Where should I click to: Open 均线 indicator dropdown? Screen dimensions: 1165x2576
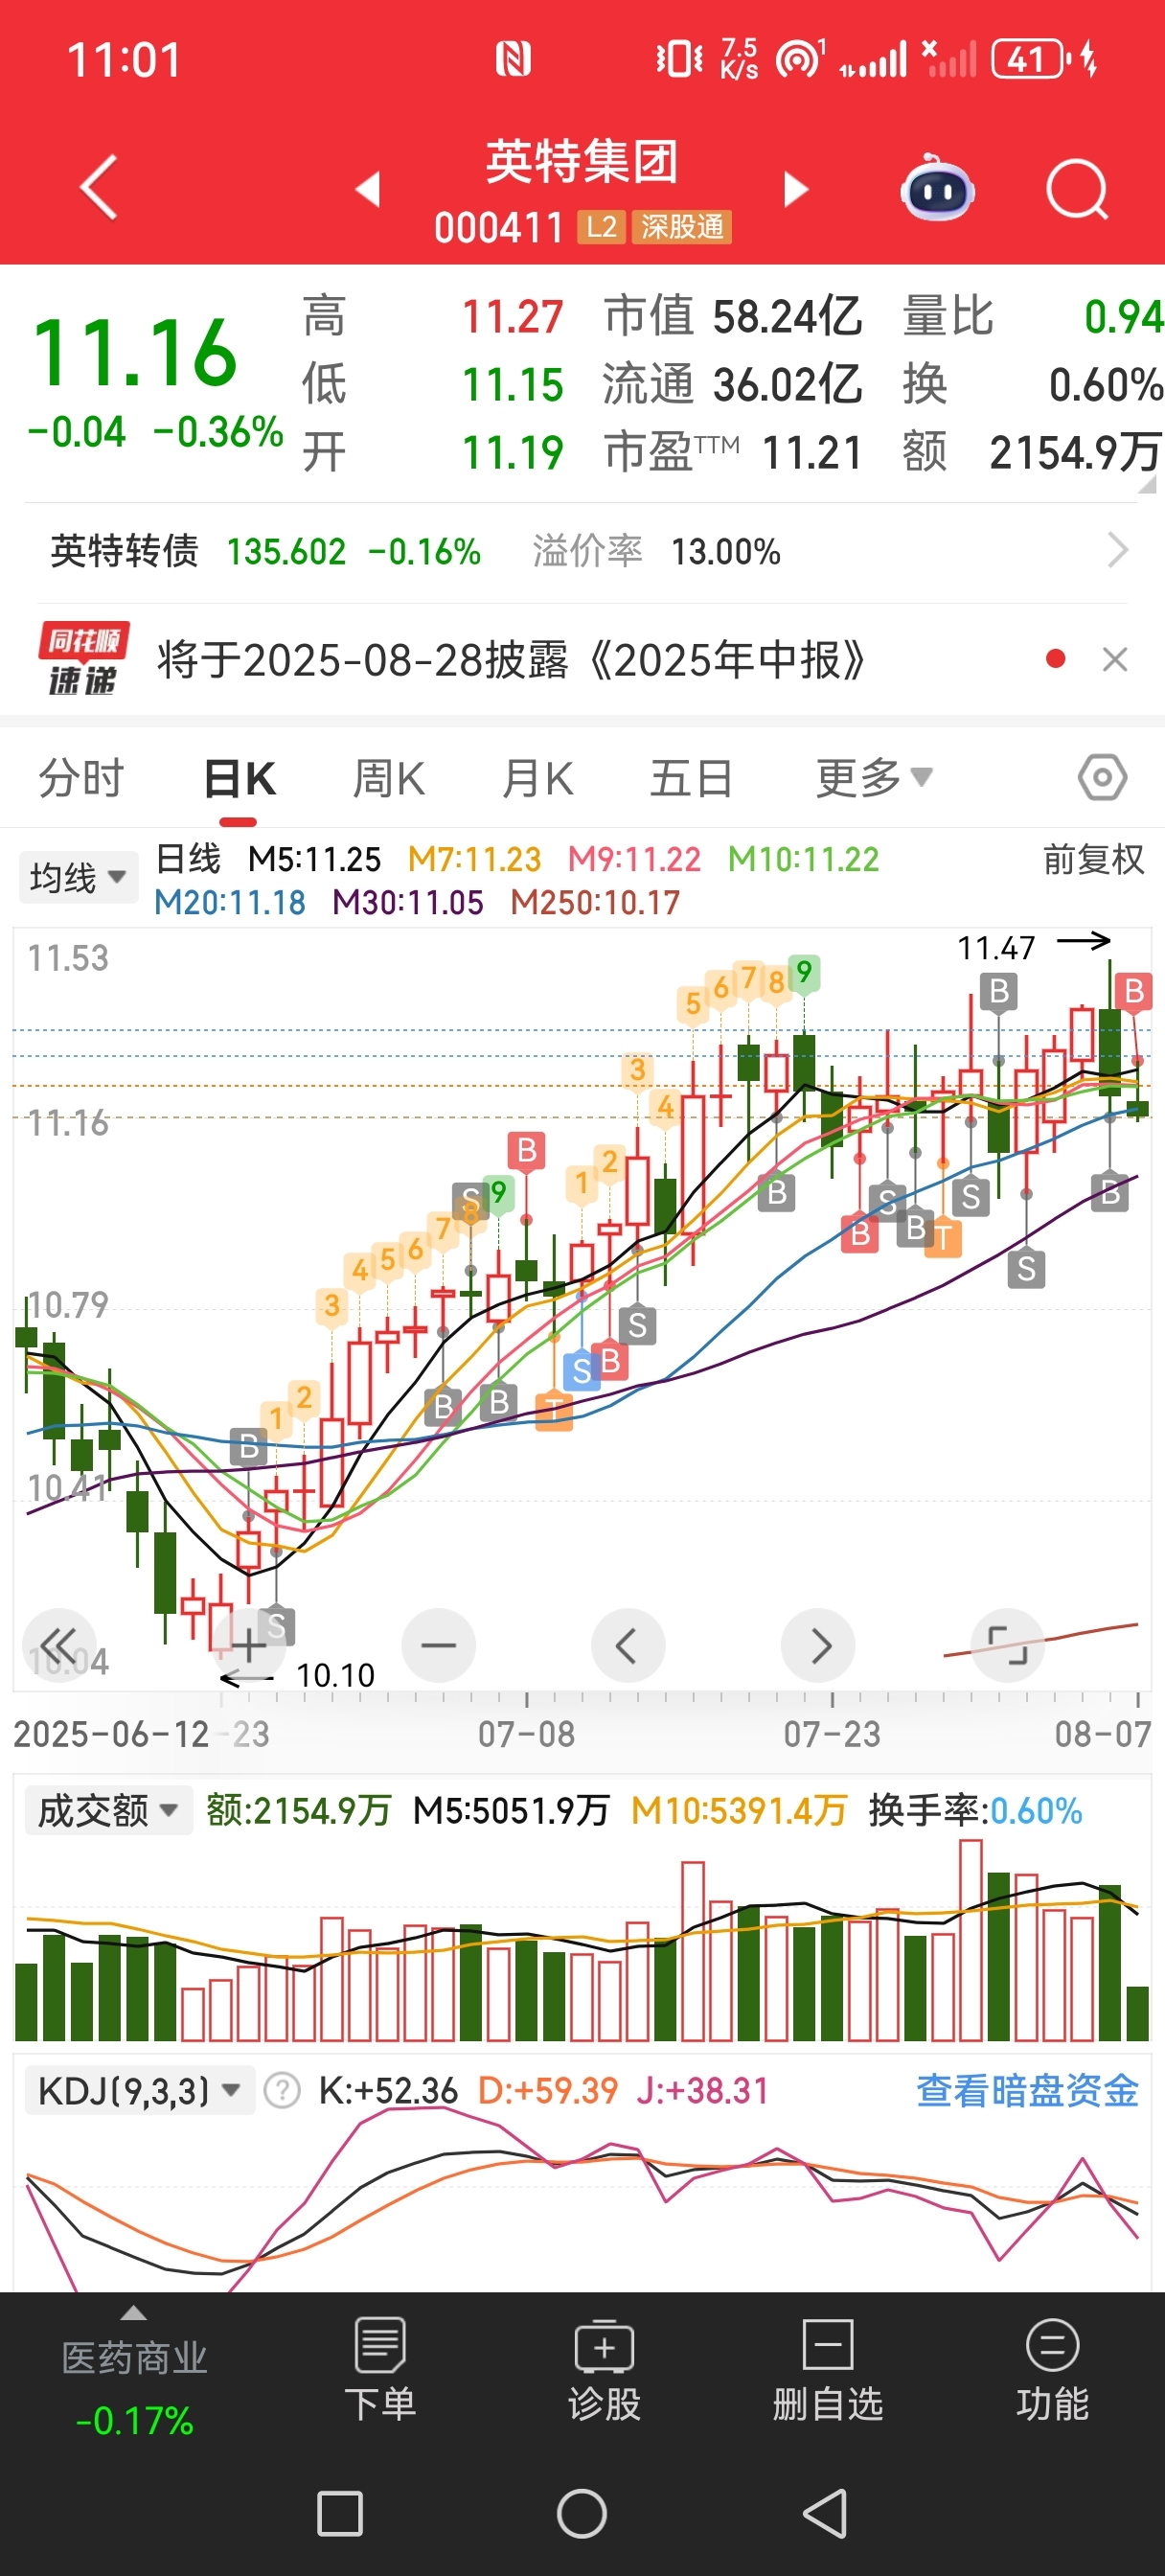coord(77,877)
